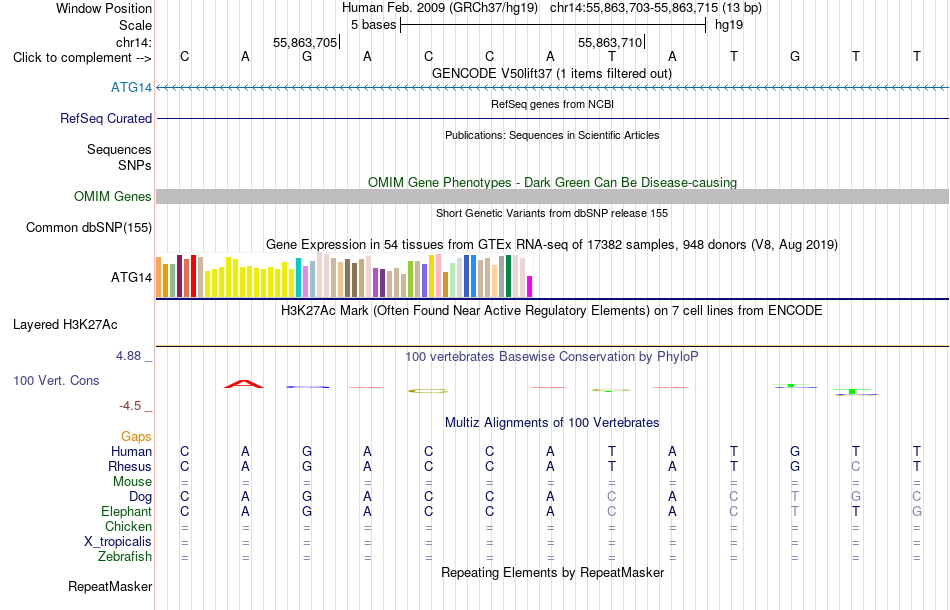950x610 pixels.
Task: Click the ATG14 gene arrow line
Action: tap(552, 88)
